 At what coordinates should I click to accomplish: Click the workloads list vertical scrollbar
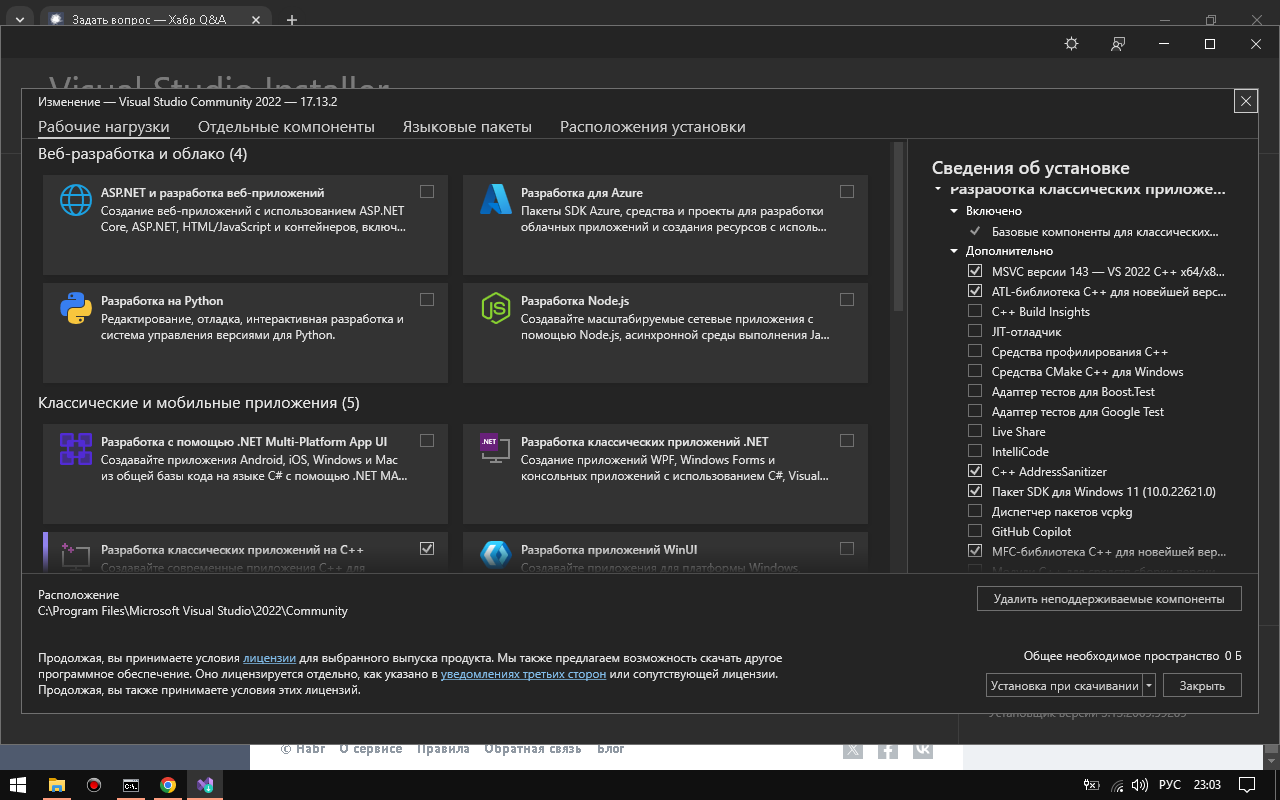click(898, 228)
